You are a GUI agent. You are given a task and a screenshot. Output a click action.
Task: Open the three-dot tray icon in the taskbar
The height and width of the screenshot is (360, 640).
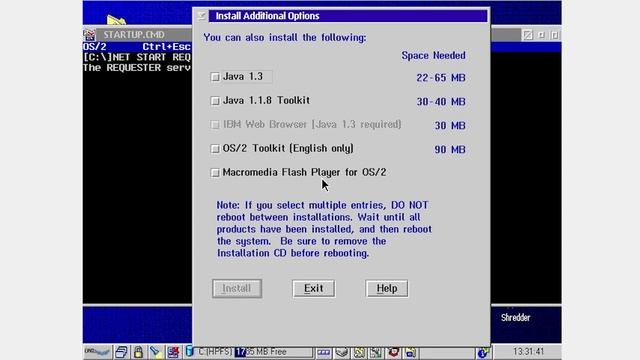coord(323,352)
